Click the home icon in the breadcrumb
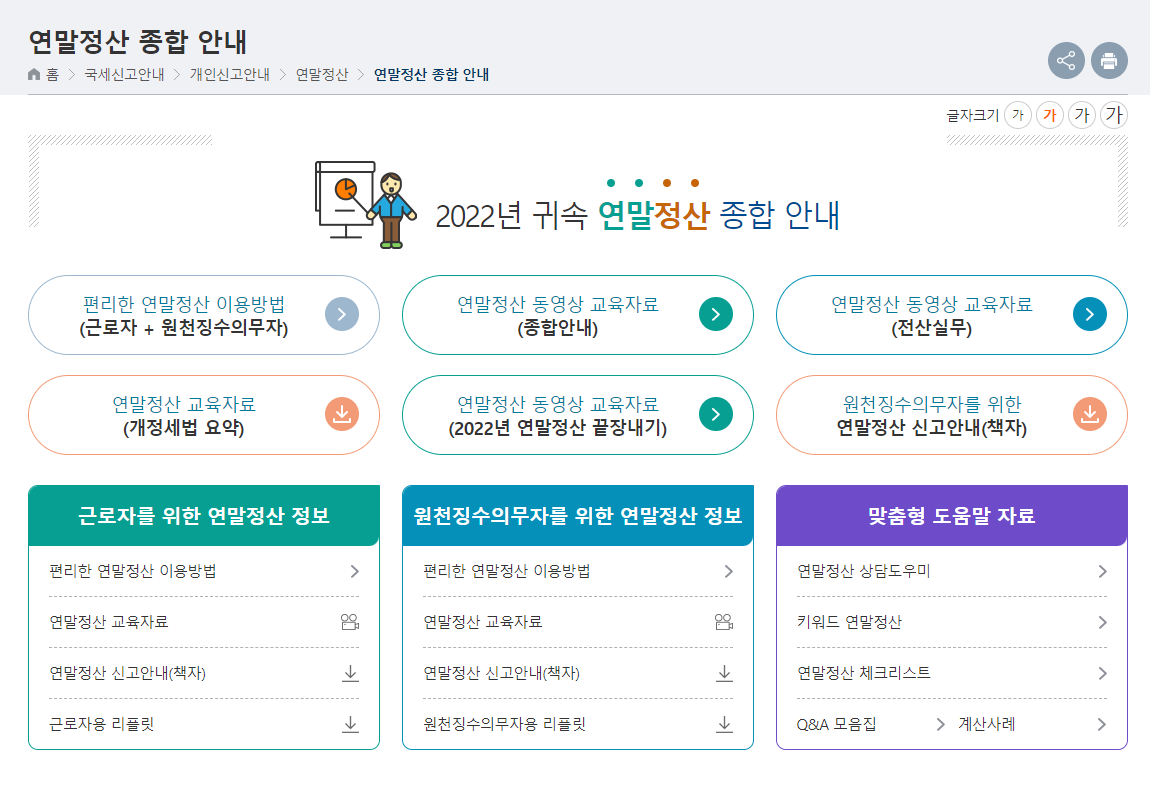The width and height of the screenshot is (1150, 788). (x=33, y=74)
